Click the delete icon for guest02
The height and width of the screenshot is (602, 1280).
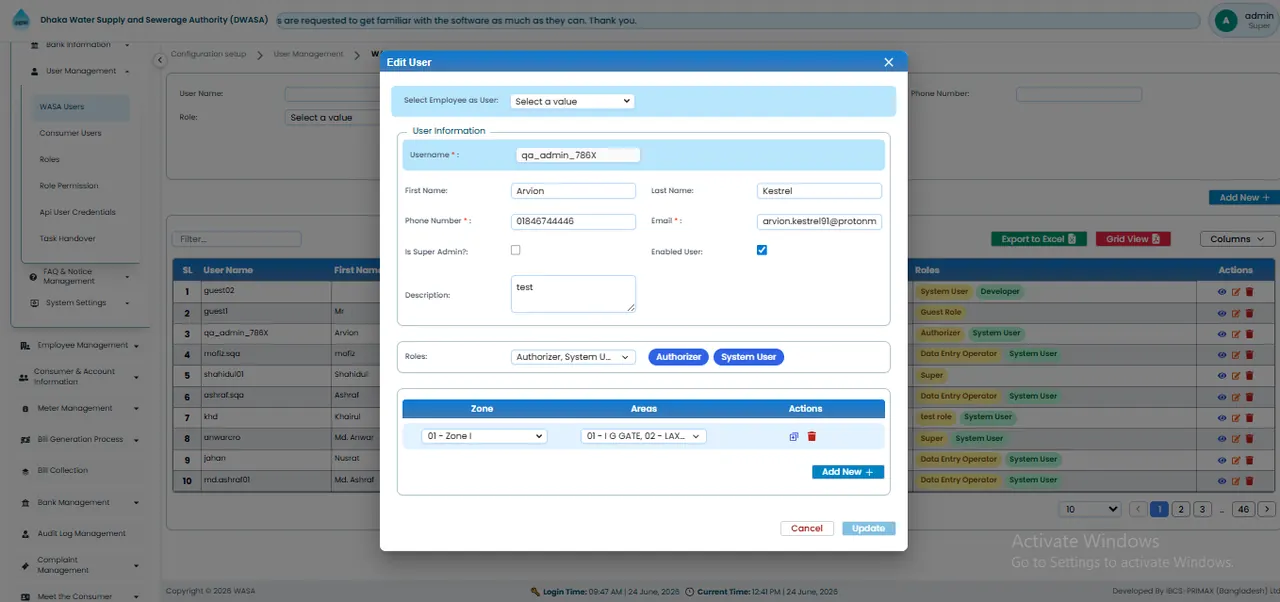click(x=1249, y=292)
